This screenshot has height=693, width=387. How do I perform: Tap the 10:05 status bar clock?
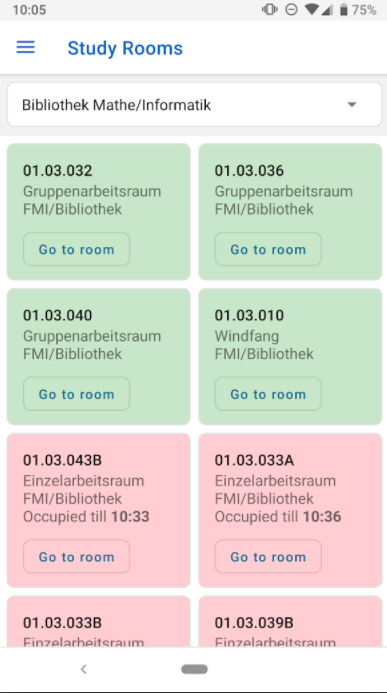[x=29, y=10]
